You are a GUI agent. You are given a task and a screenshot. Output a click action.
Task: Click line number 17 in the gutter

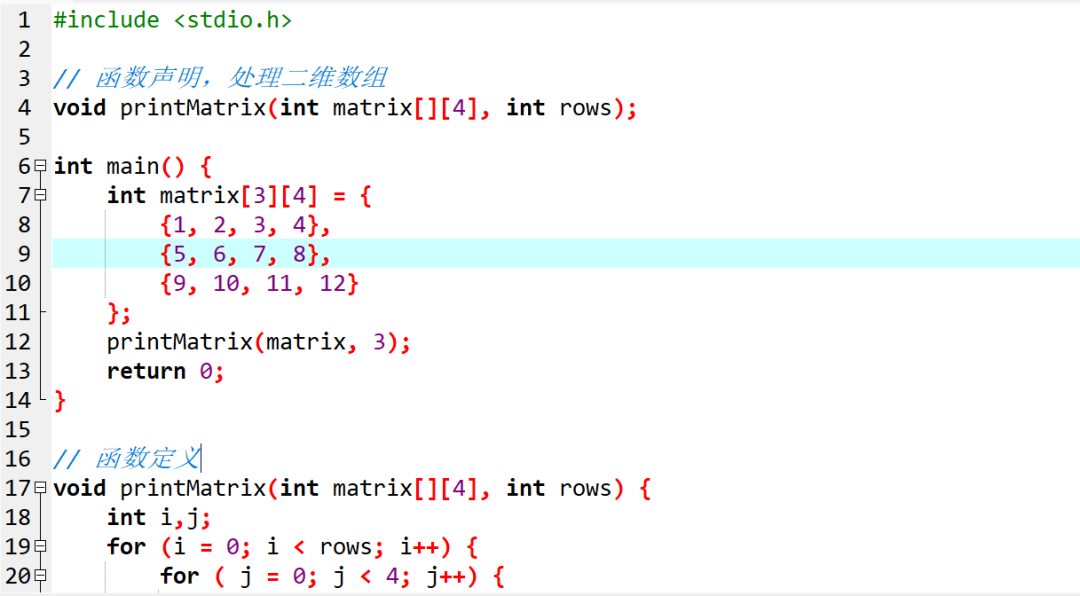point(22,488)
